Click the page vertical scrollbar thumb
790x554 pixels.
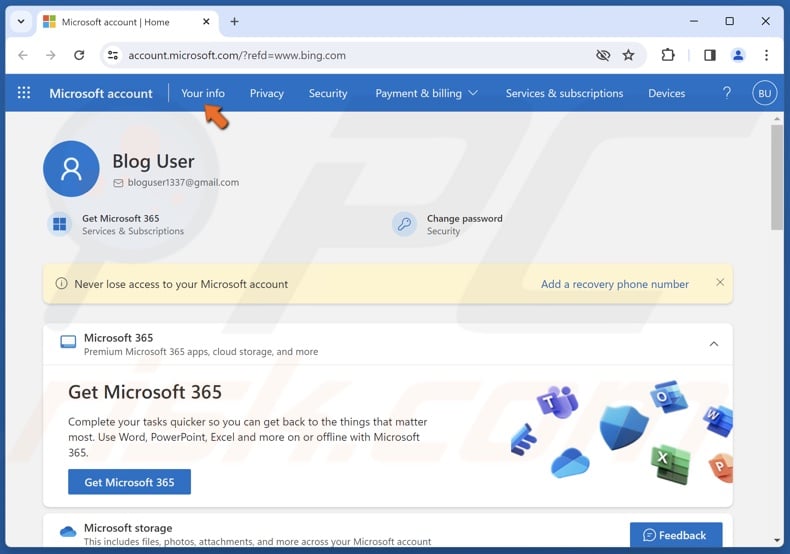[x=776, y=177]
